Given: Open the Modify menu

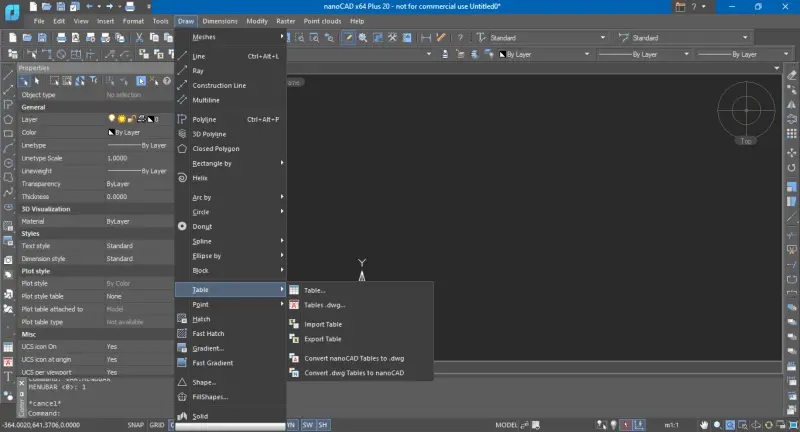Looking at the screenshot, I should pyautogui.click(x=257, y=21).
